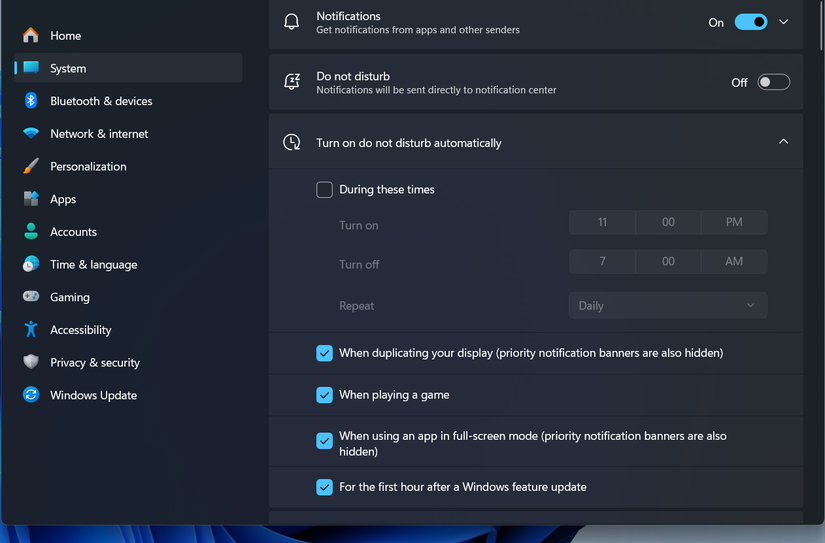Open the Privacy & security shield icon

tap(31, 361)
